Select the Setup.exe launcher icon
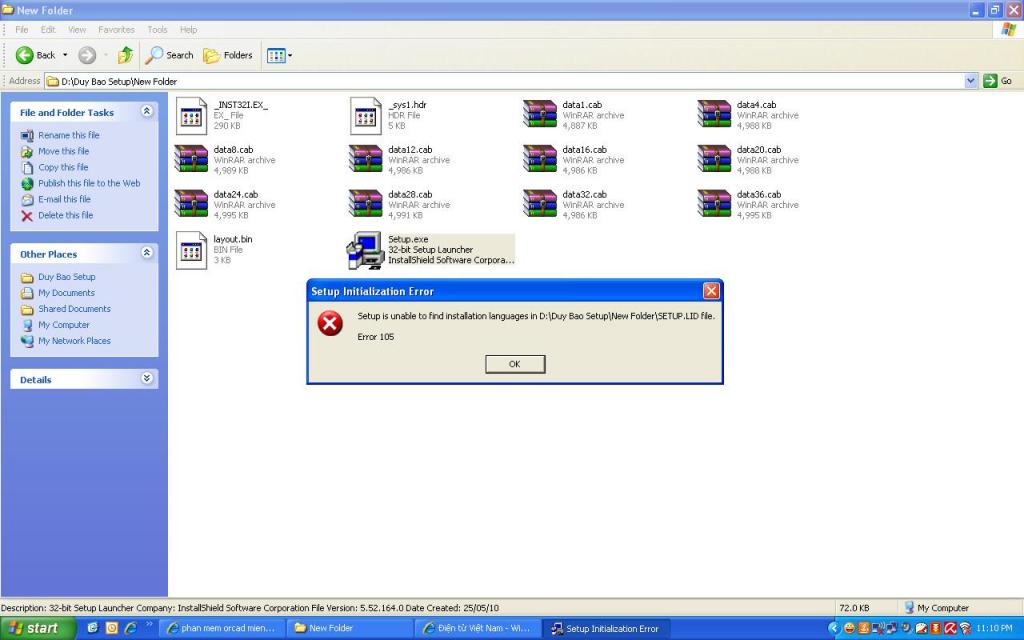This screenshot has height=640, width=1024. [x=365, y=250]
